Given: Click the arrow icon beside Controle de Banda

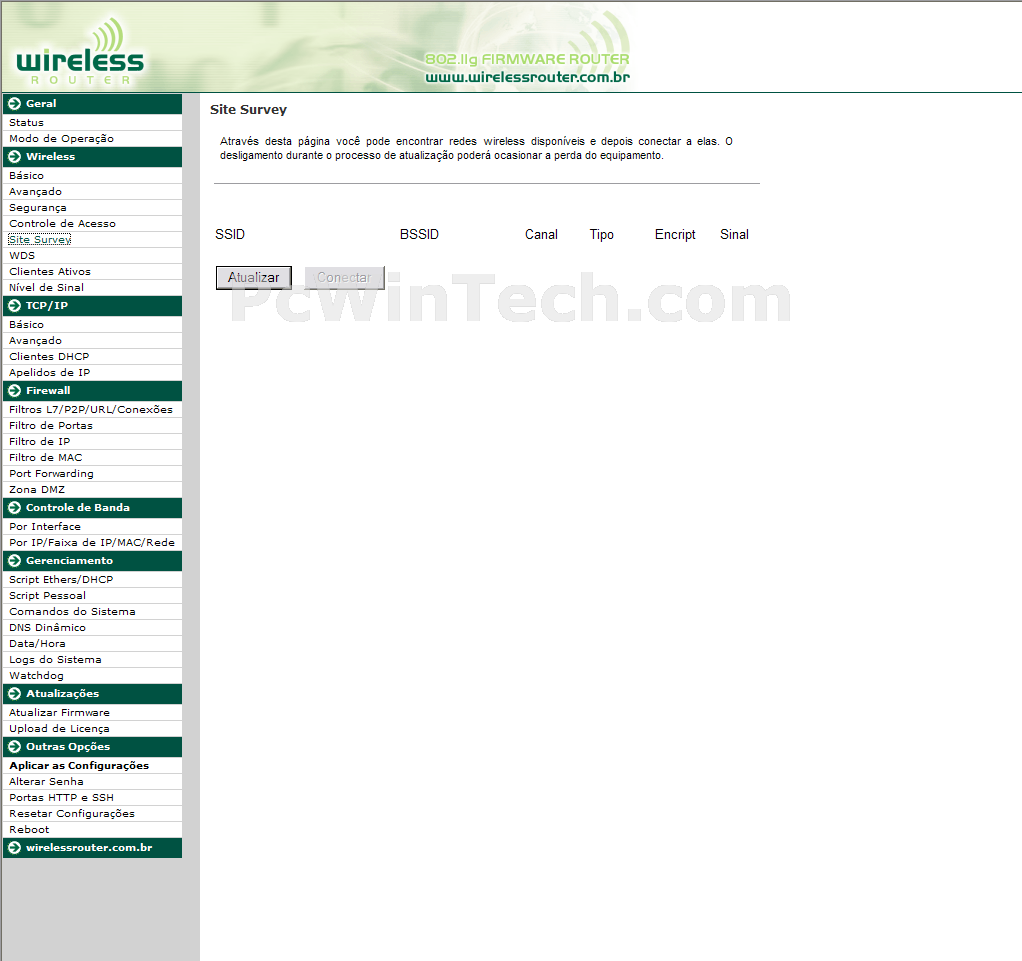Looking at the screenshot, I should (14, 508).
